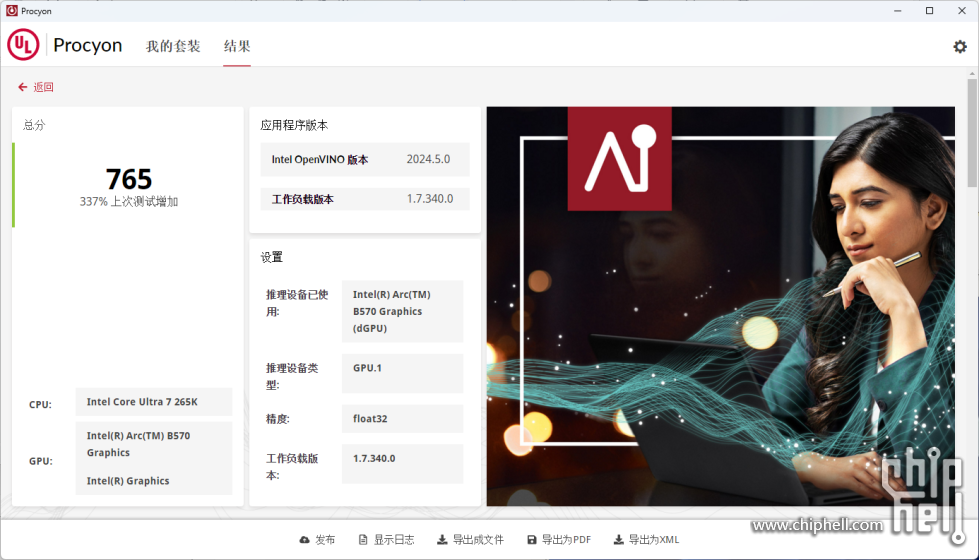Click the export to file download icon
This screenshot has width=979, height=560.
(441, 539)
